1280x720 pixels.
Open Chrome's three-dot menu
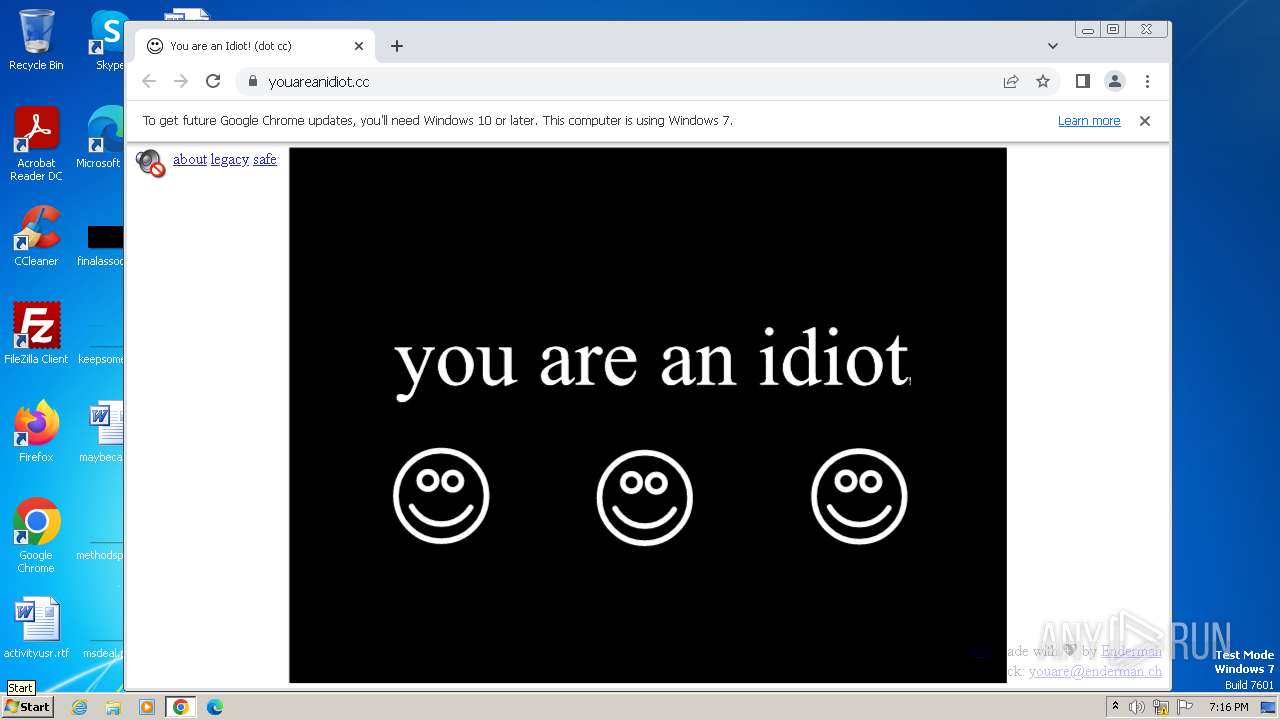pos(1147,81)
